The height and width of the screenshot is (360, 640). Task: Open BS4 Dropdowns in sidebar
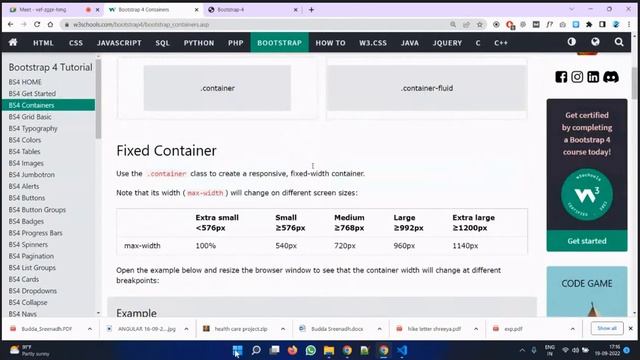(33, 291)
